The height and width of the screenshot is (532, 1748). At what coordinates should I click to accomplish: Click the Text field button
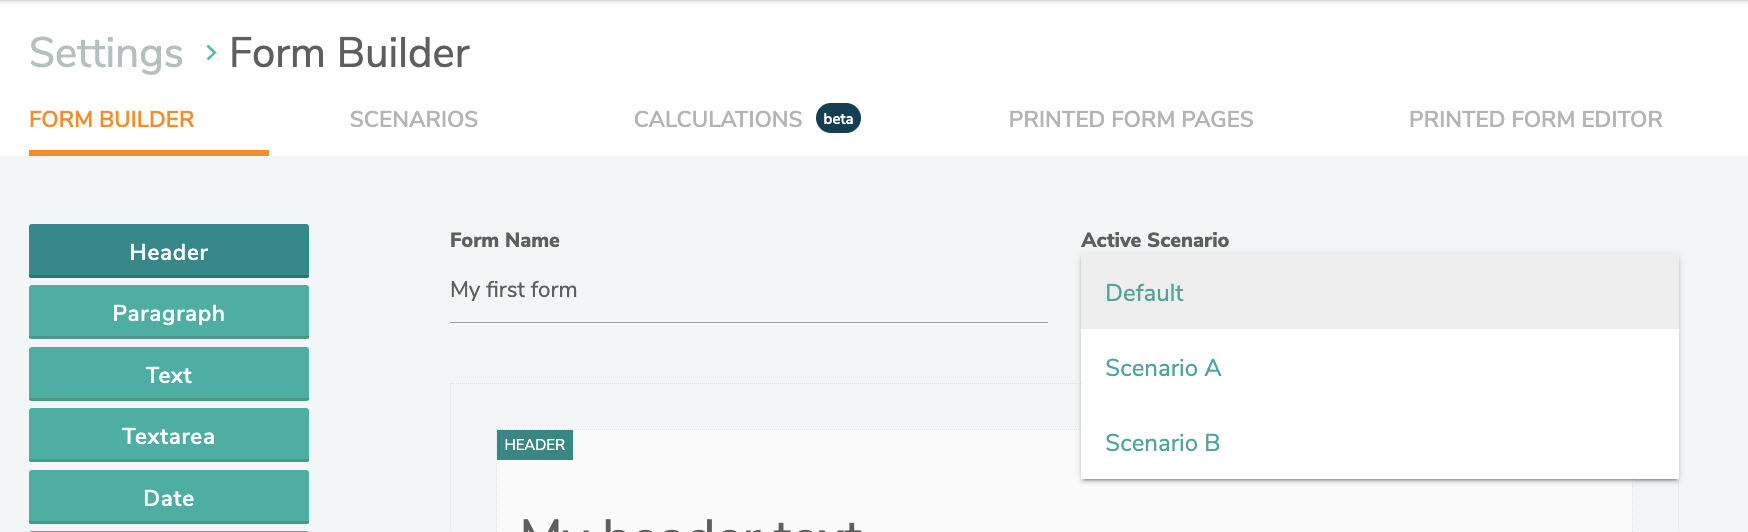(169, 375)
